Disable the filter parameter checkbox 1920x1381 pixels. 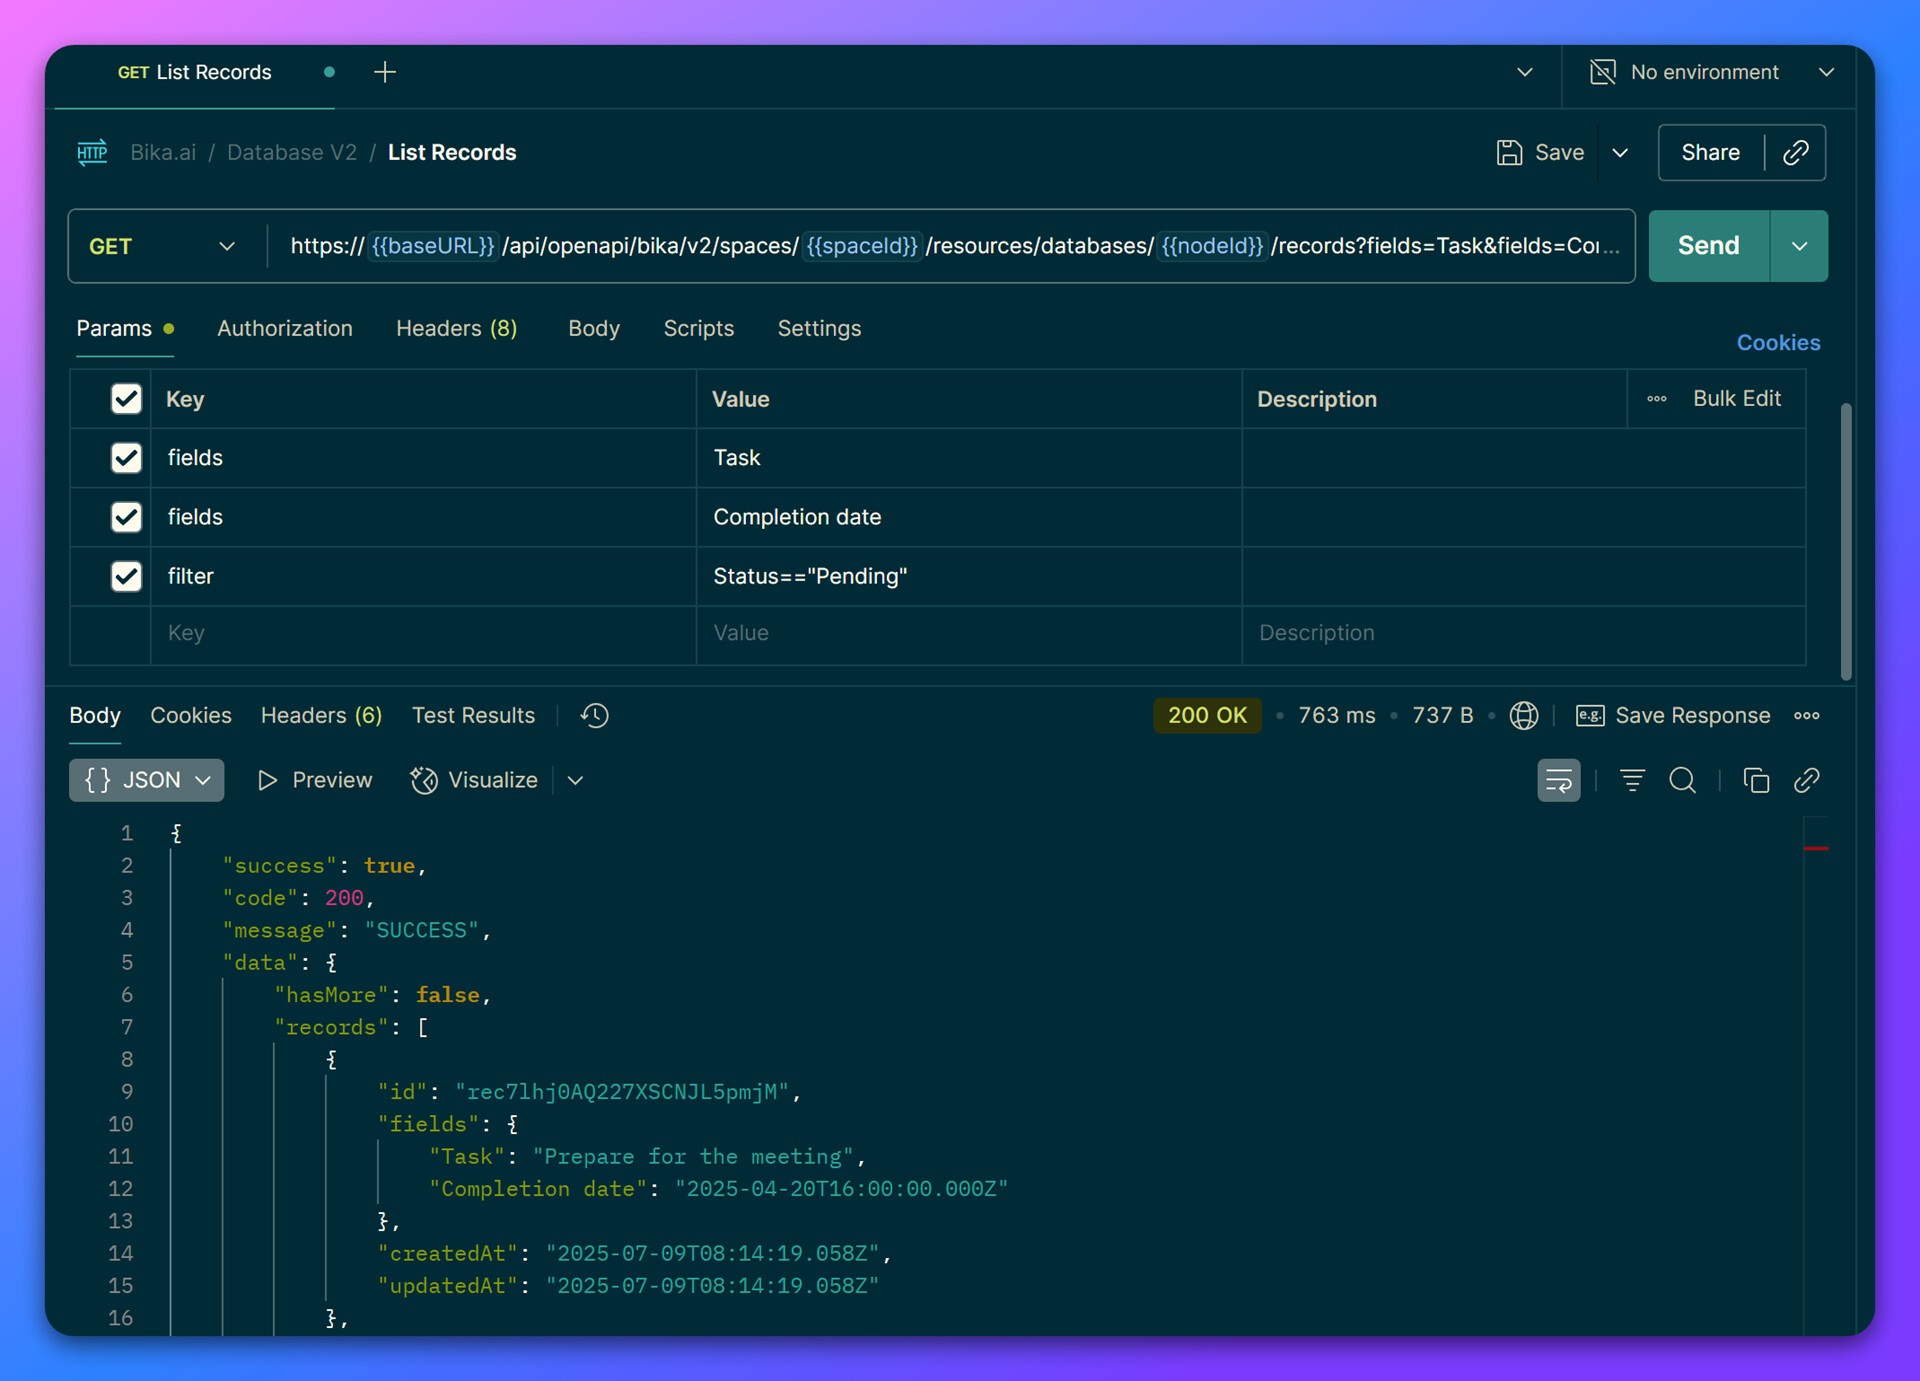pos(126,576)
